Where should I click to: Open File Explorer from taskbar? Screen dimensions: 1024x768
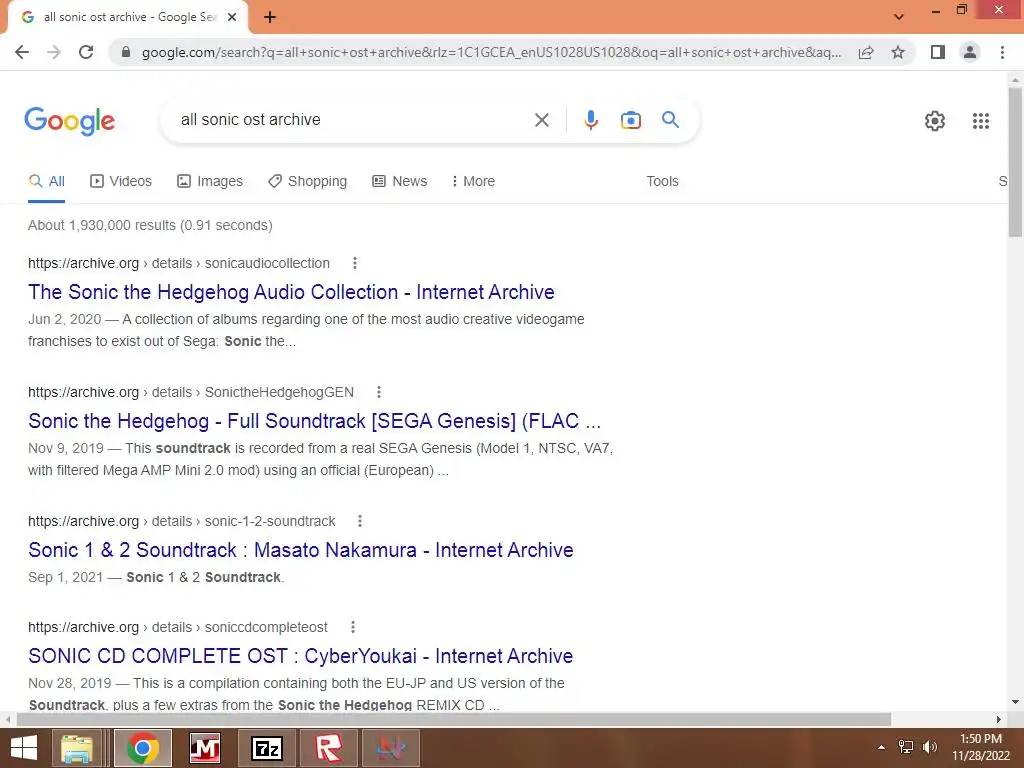[x=78, y=748]
